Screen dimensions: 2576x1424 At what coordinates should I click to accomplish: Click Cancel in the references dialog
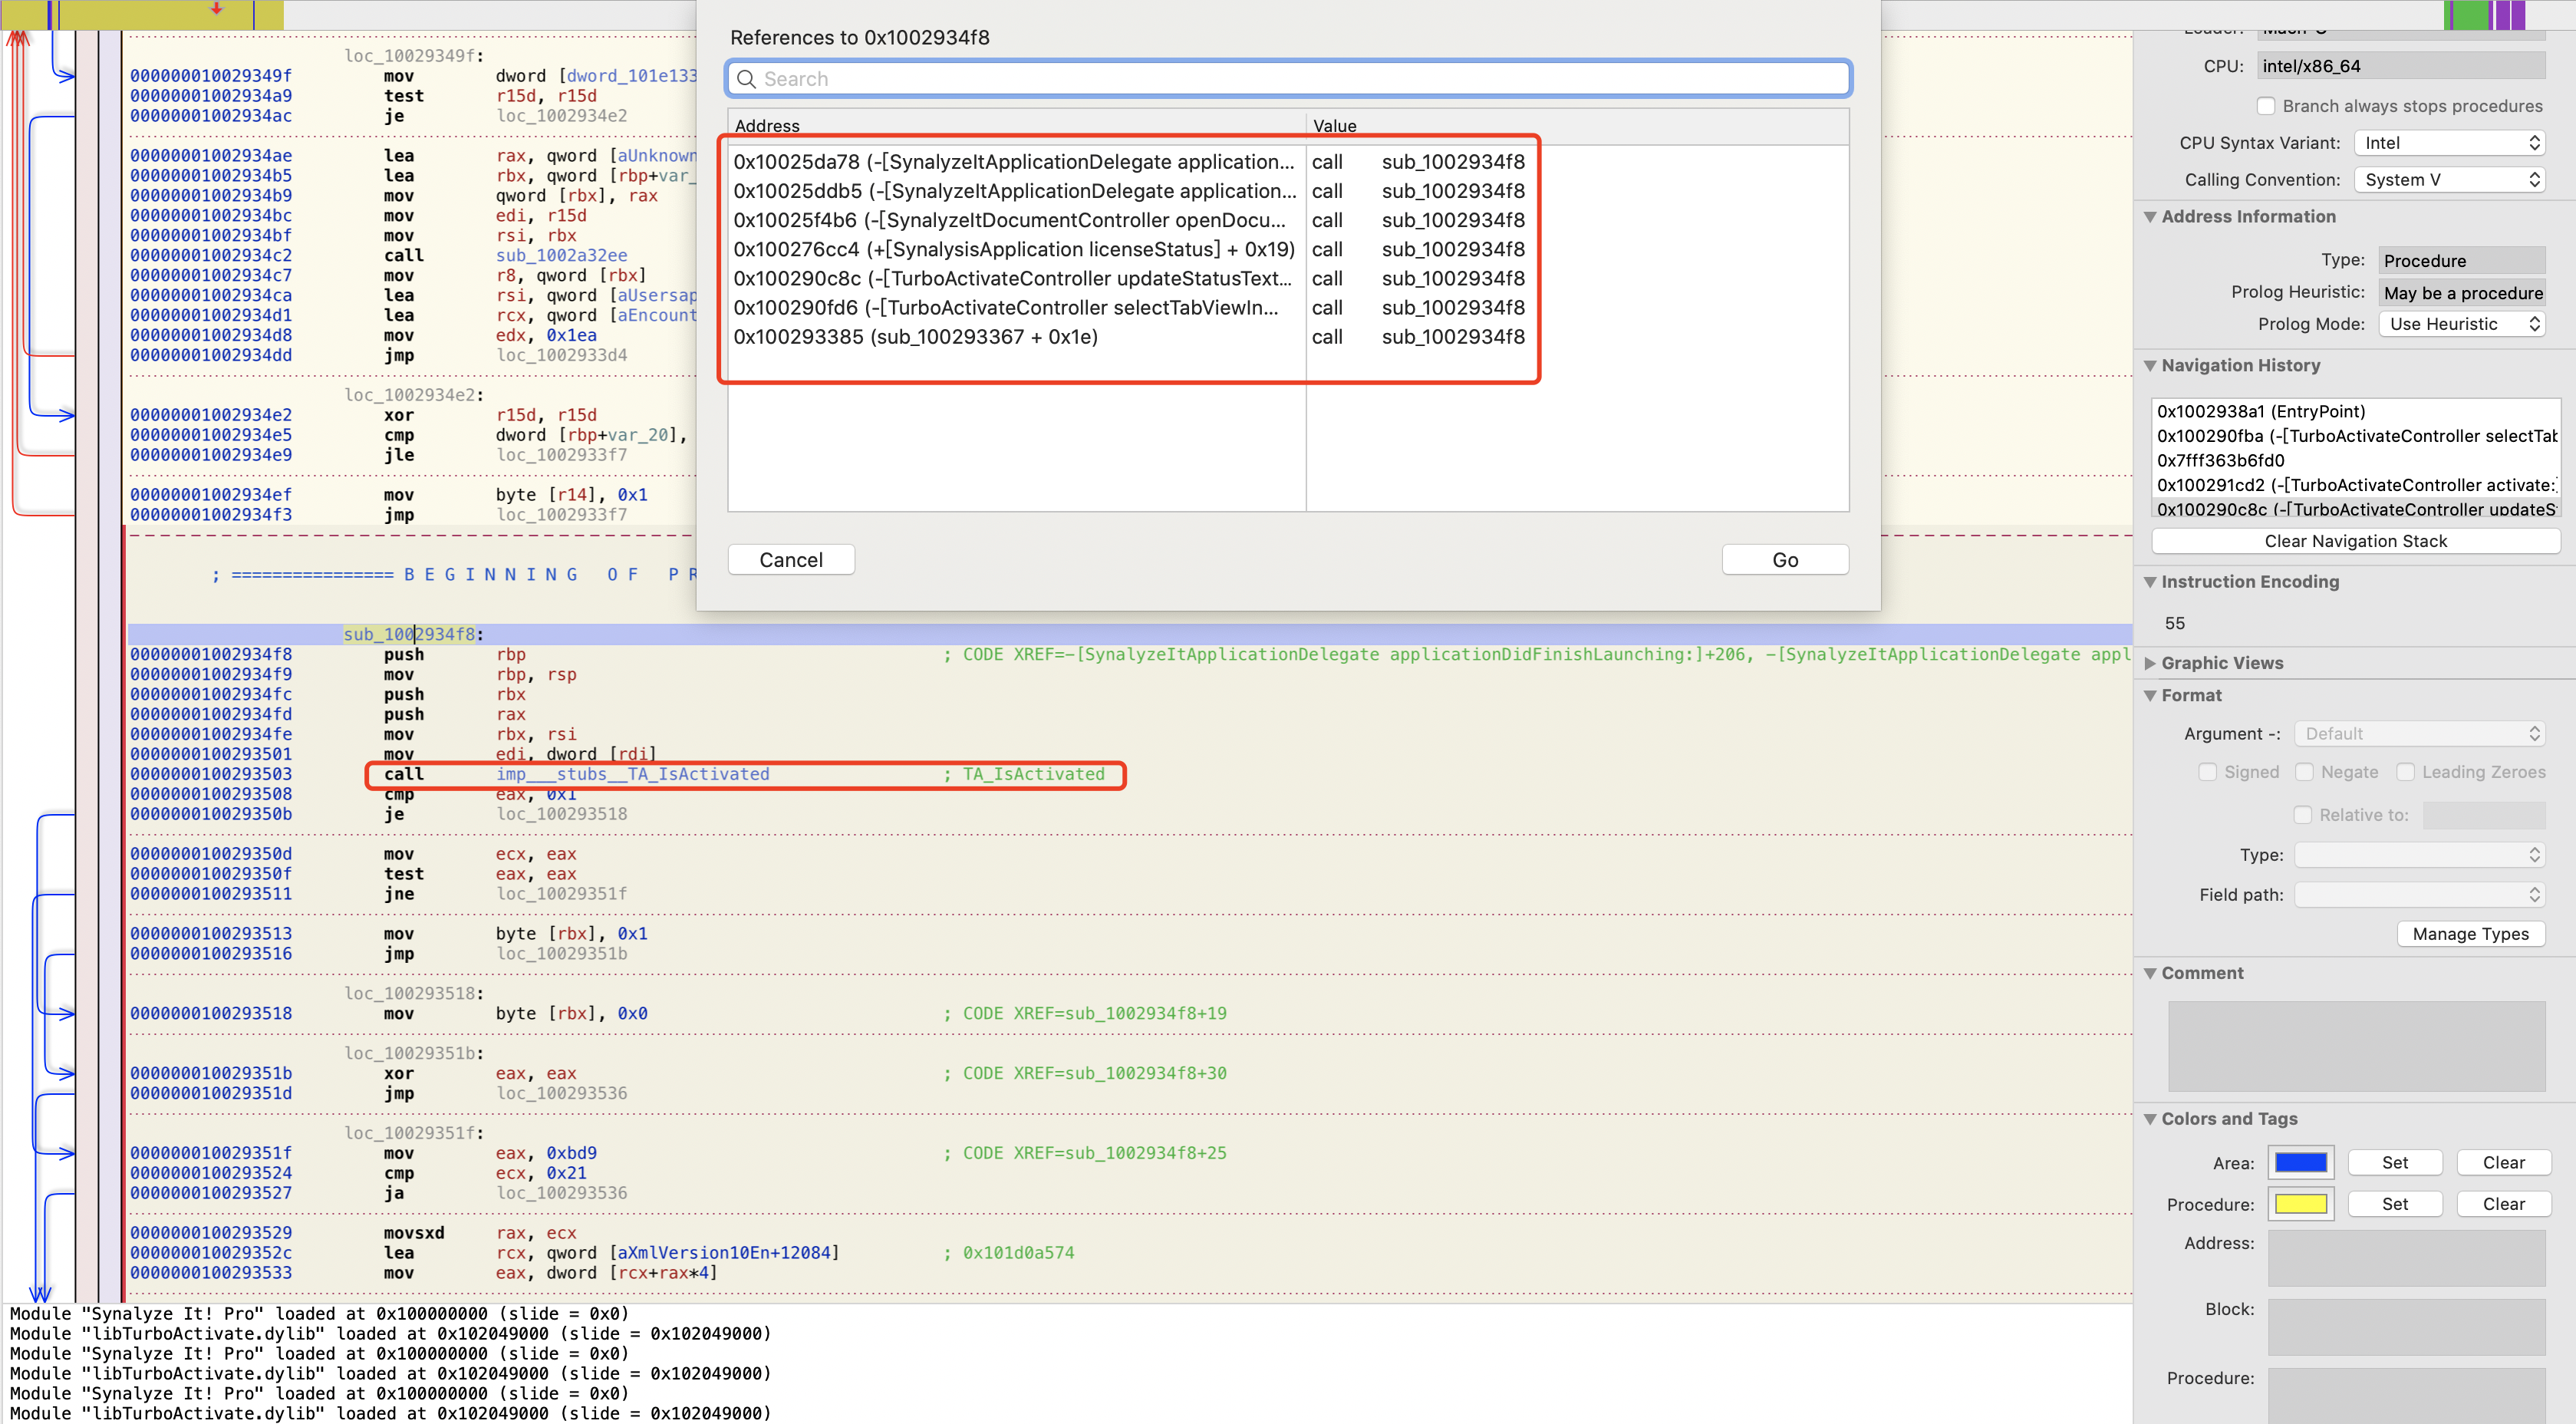tap(790, 560)
